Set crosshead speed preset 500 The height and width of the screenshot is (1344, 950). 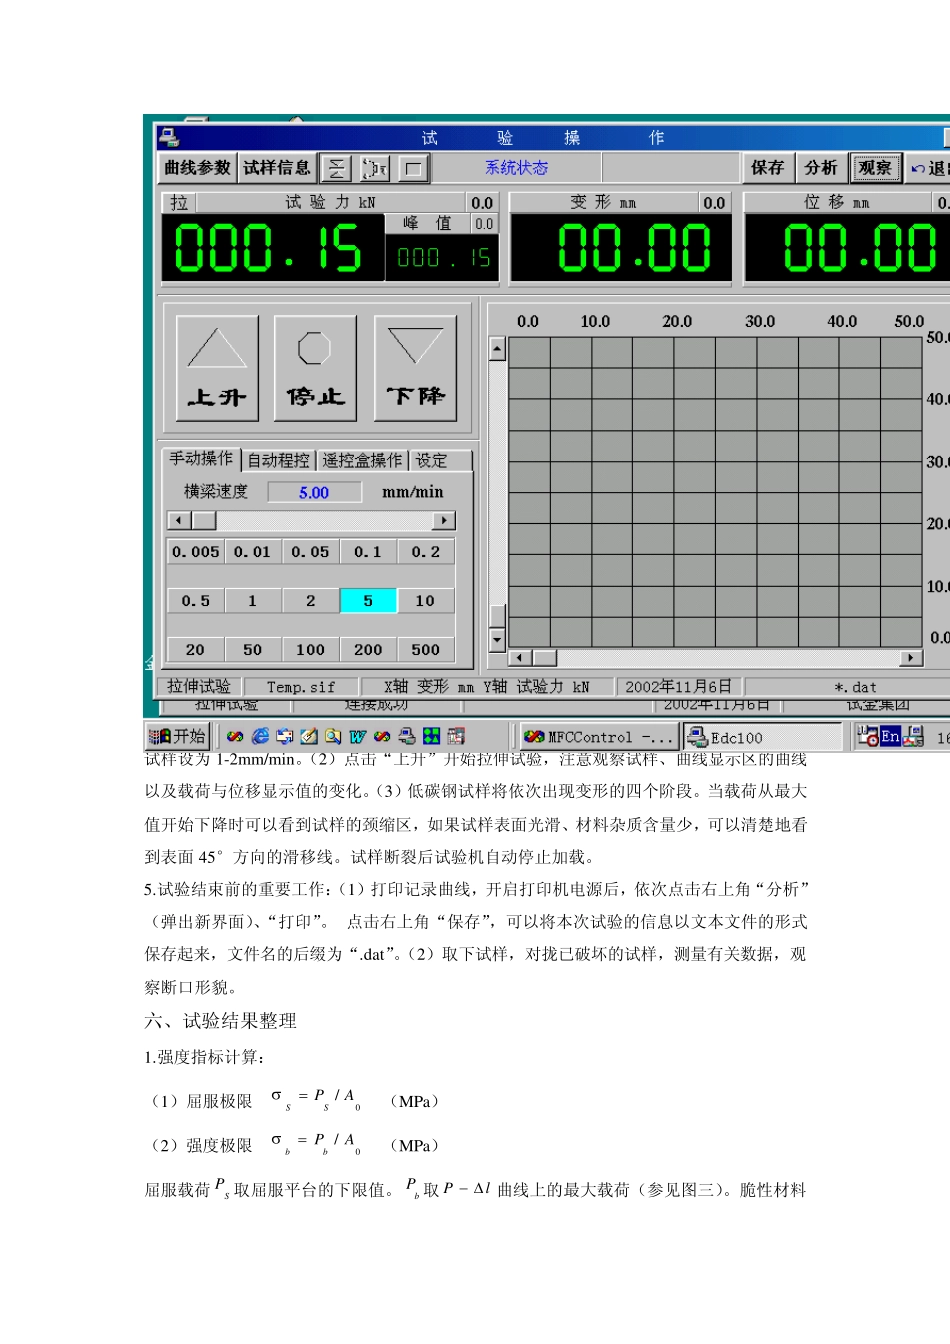[x=426, y=650]
